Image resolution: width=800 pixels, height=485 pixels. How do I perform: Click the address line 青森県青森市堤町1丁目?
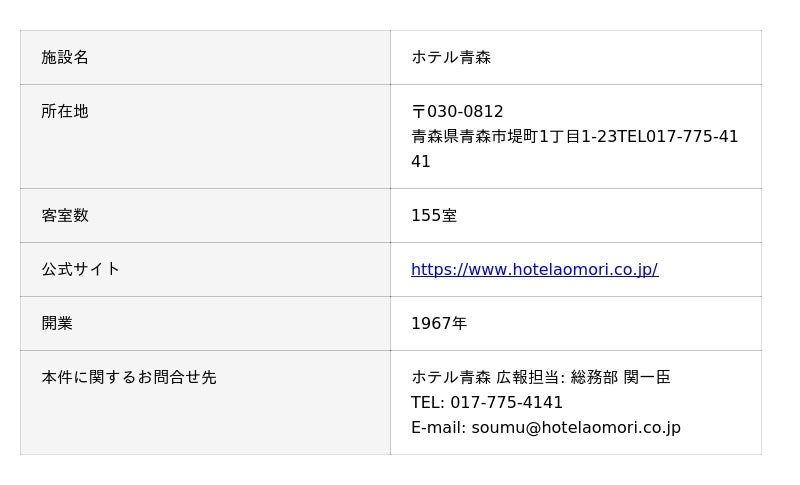496,136
